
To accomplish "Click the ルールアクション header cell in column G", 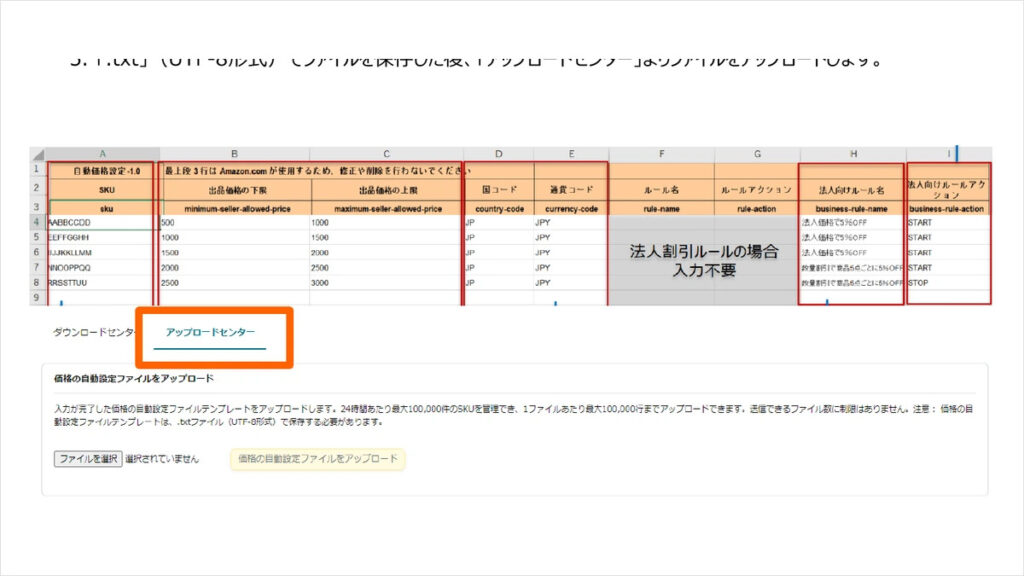I will coord(757,190).
